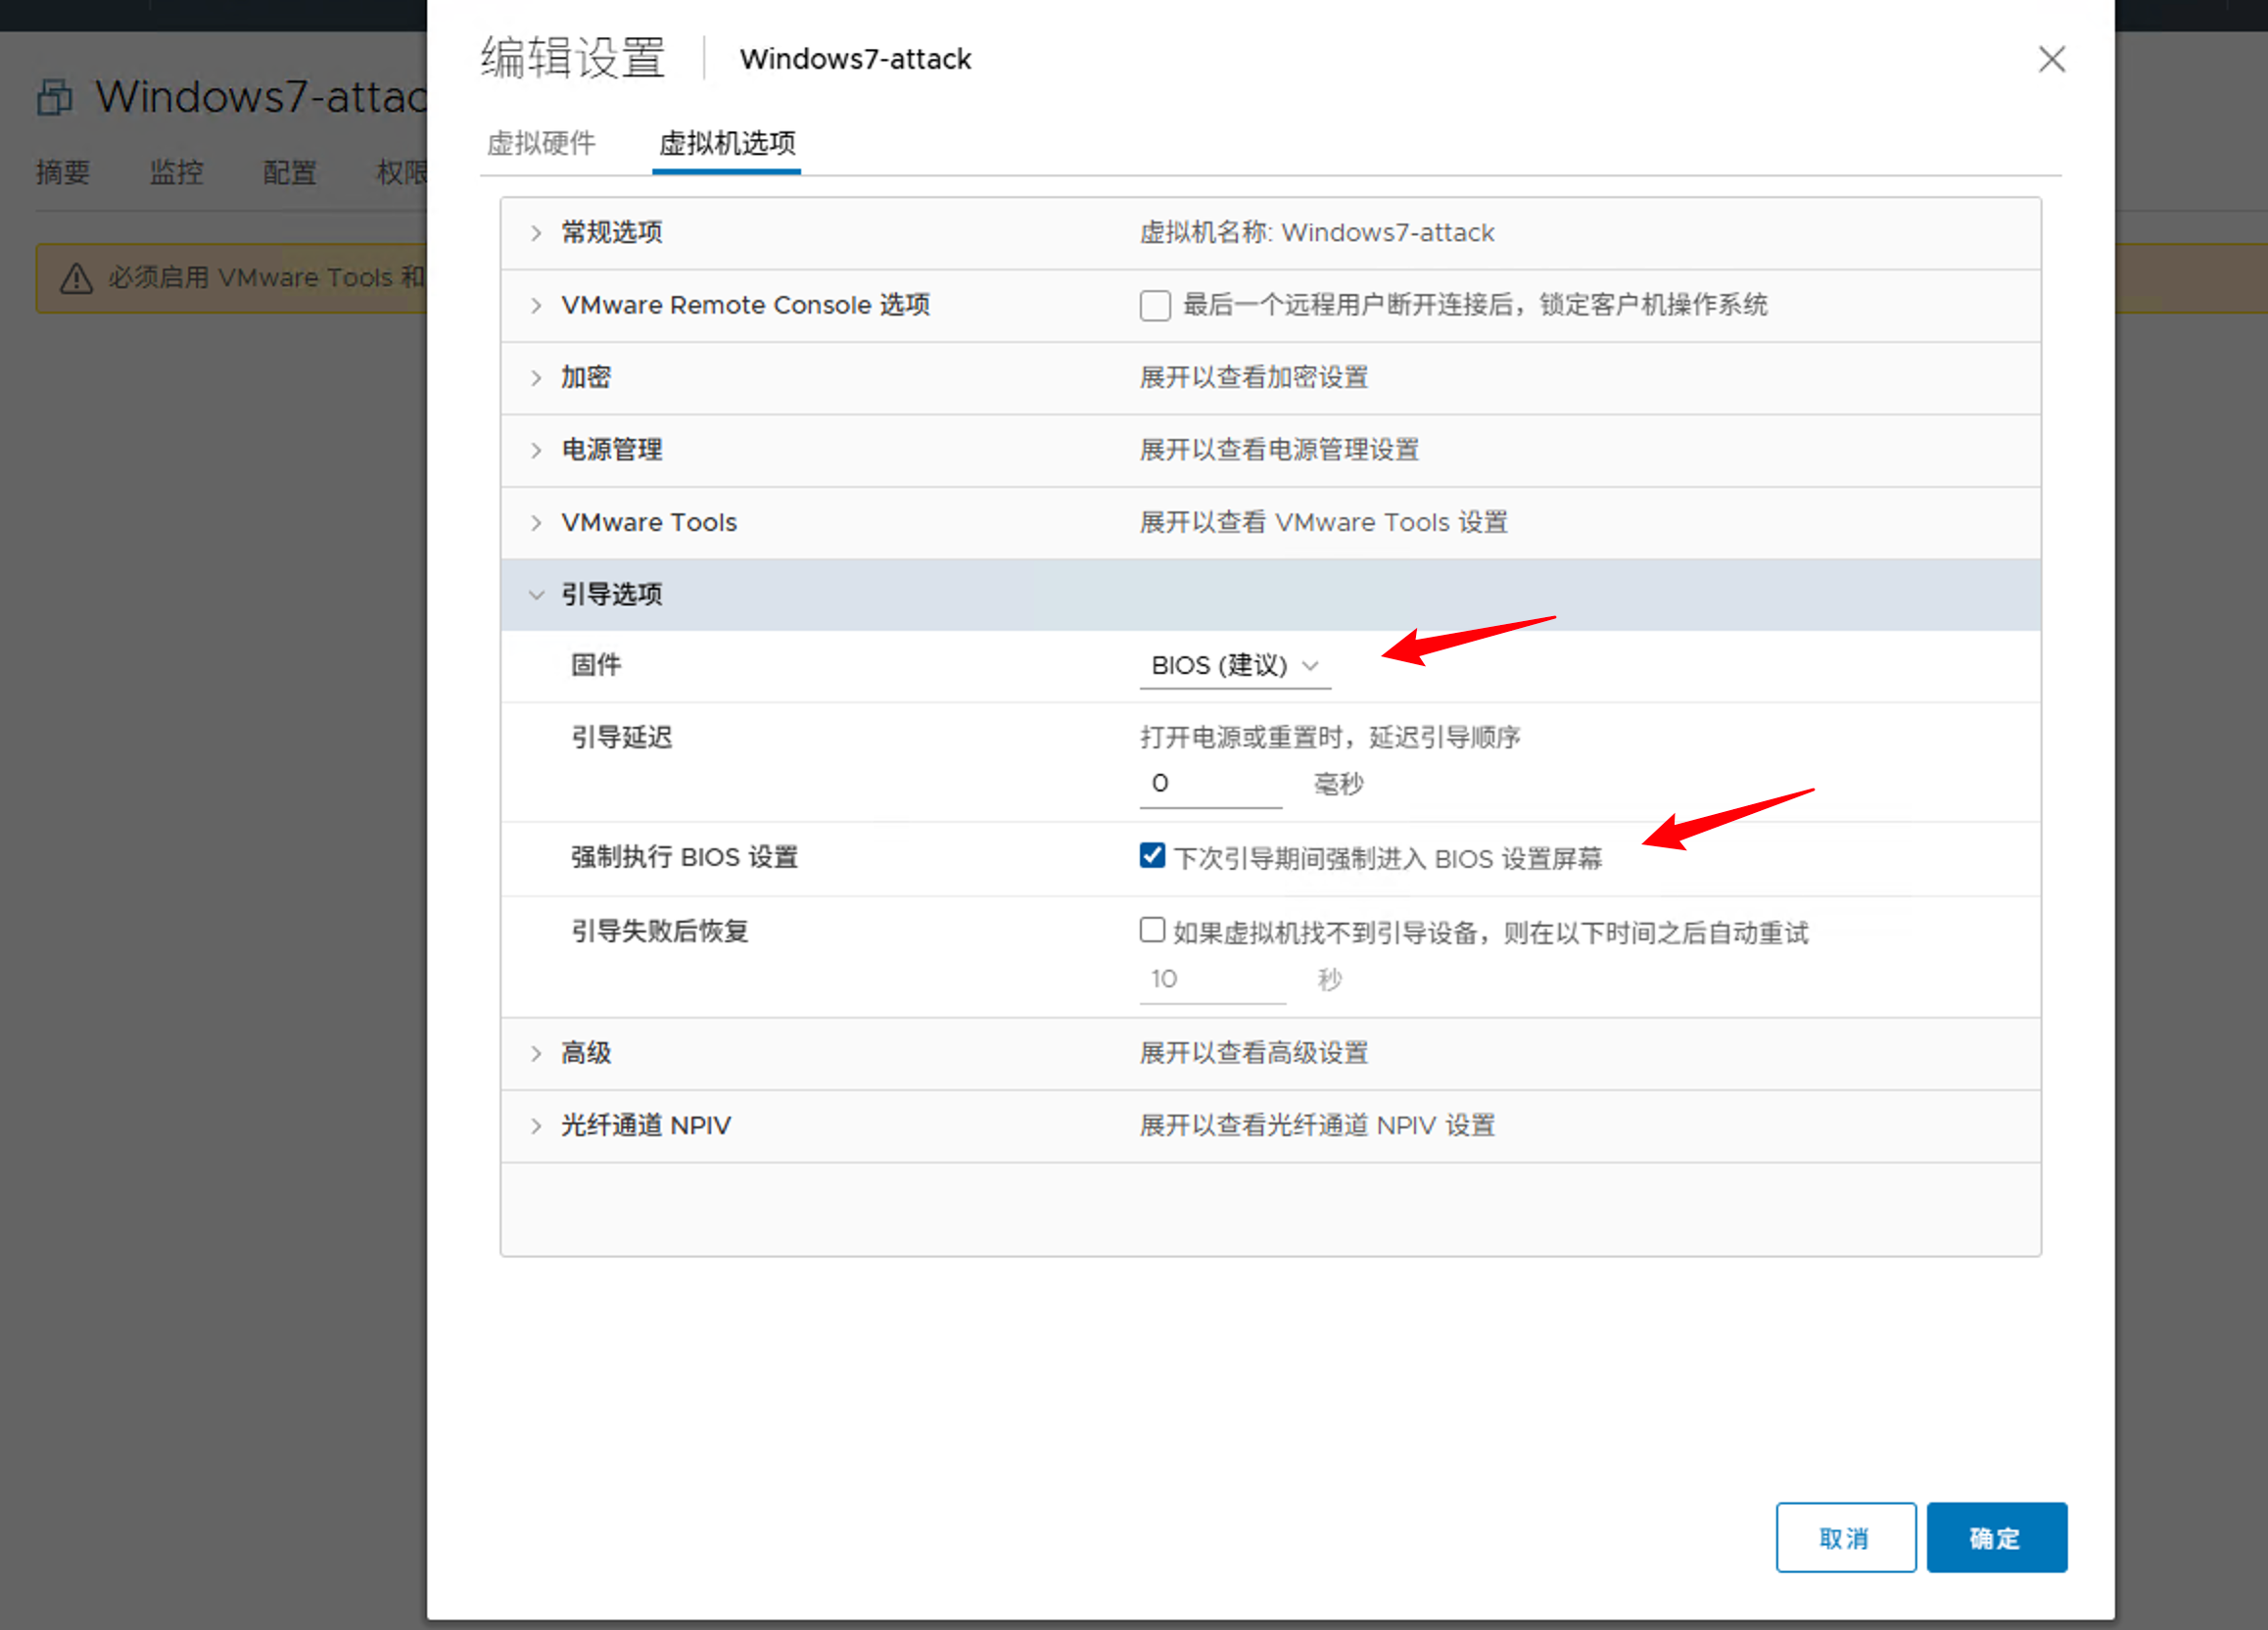Close the edit settings dialog with X
Viewport: 2268px width, 1630px height.
click(x=2051, y=59)
